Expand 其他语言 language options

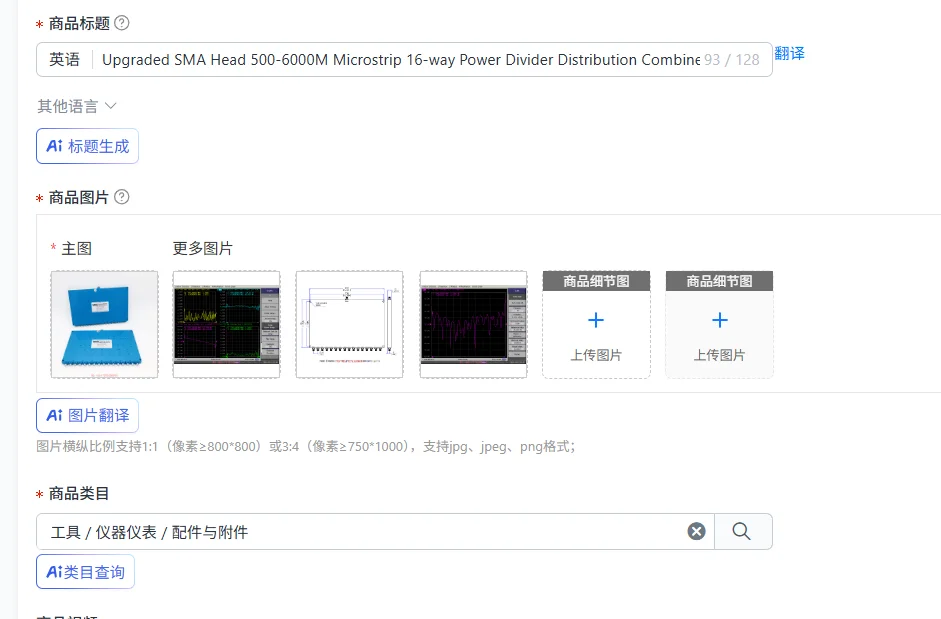[x=77, y=106]
